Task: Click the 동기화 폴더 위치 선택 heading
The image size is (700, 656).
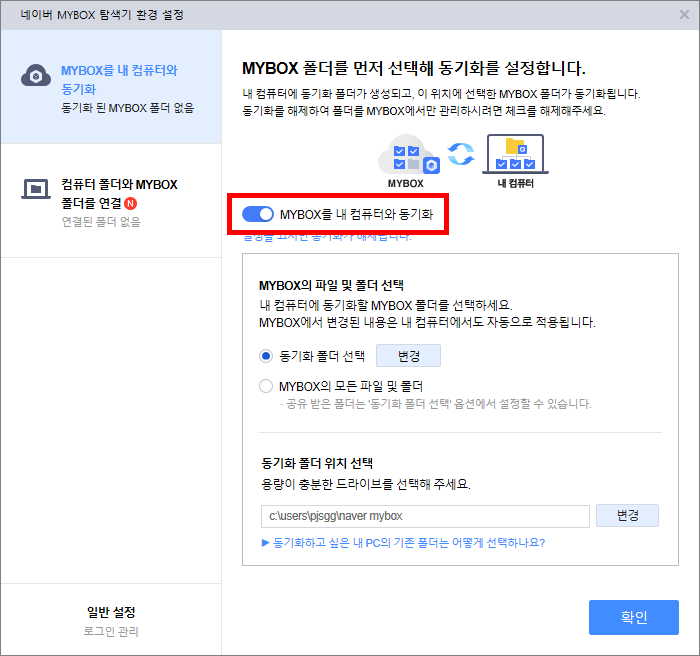Action: click(317, 463)
